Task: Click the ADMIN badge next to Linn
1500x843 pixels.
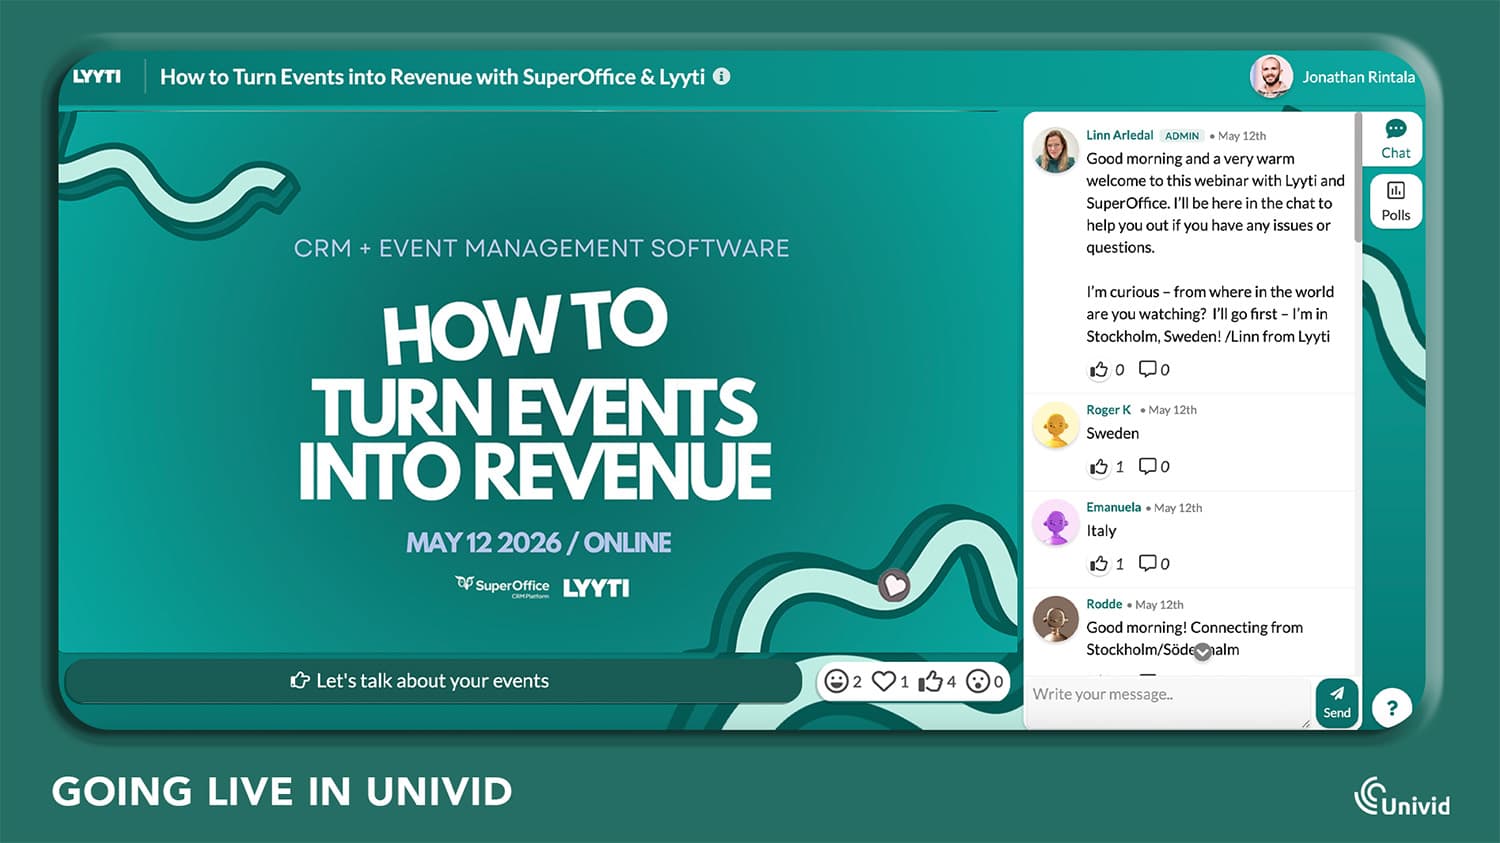Action: click(1182, 136)
